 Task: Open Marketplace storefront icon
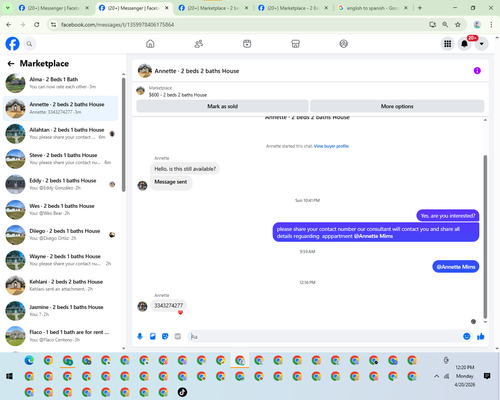(x=295, y=44)
